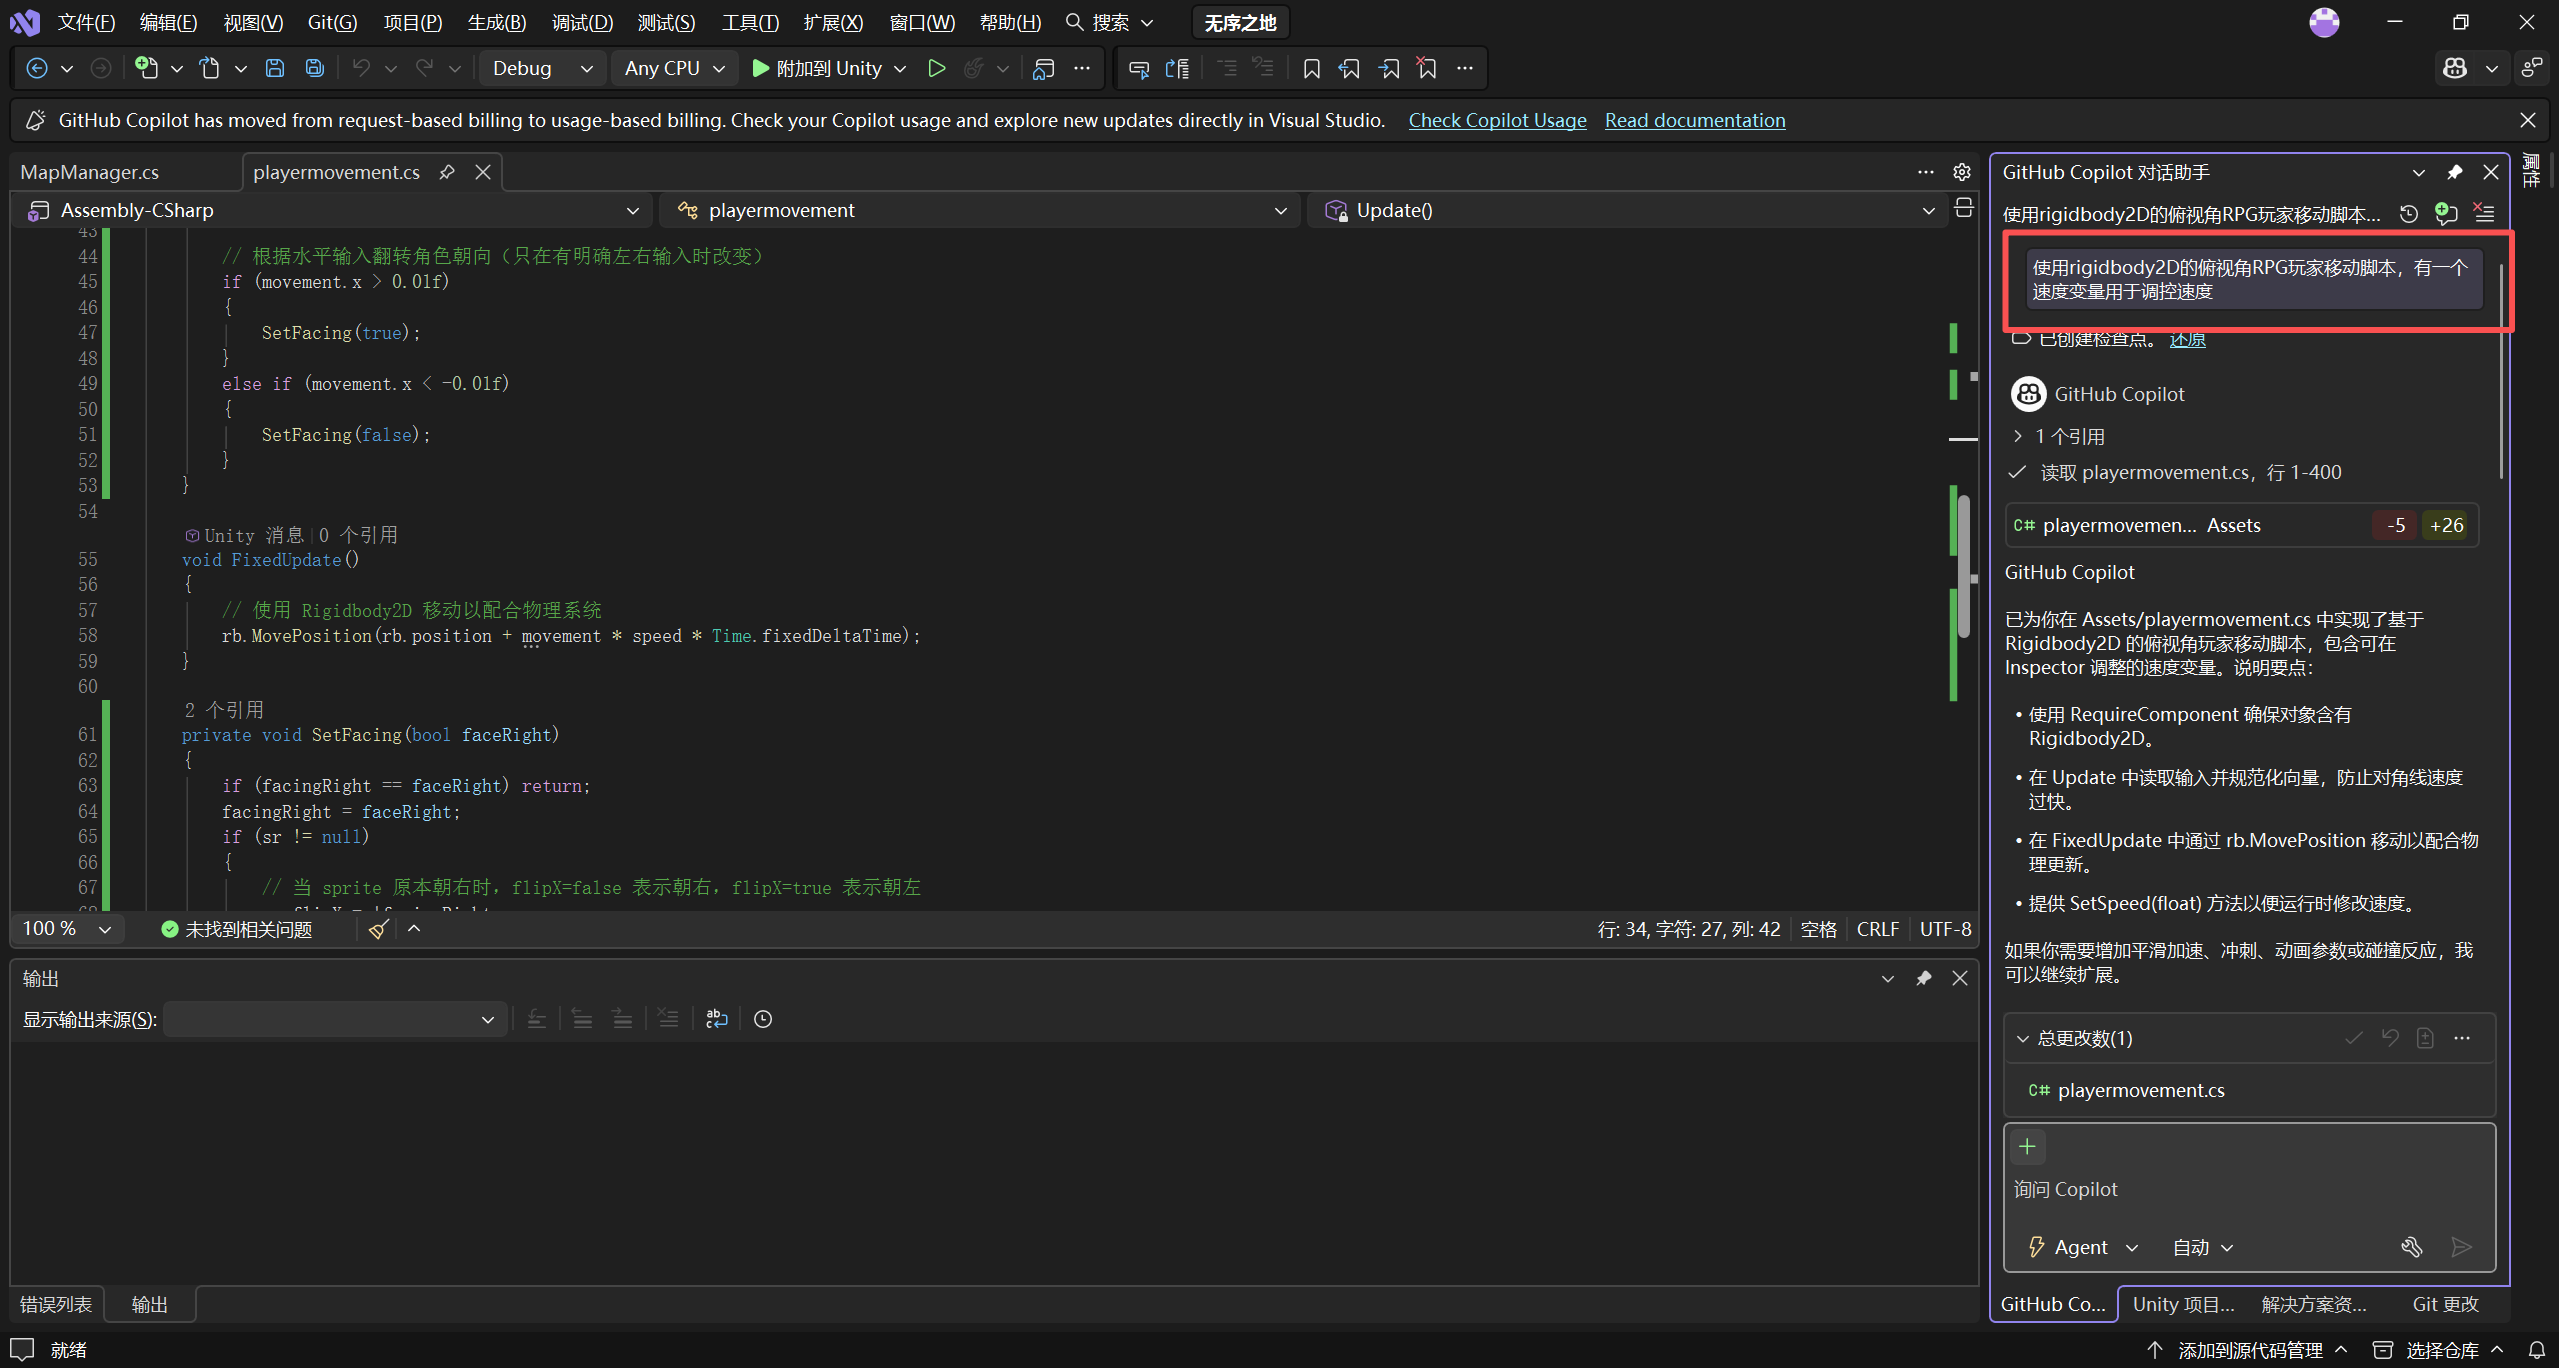The width and height of the screenshot is (2559, 1368).
Task: Click the add context plus button in Copilot
Action: pyautogui.click(x=2027, y=1147)
